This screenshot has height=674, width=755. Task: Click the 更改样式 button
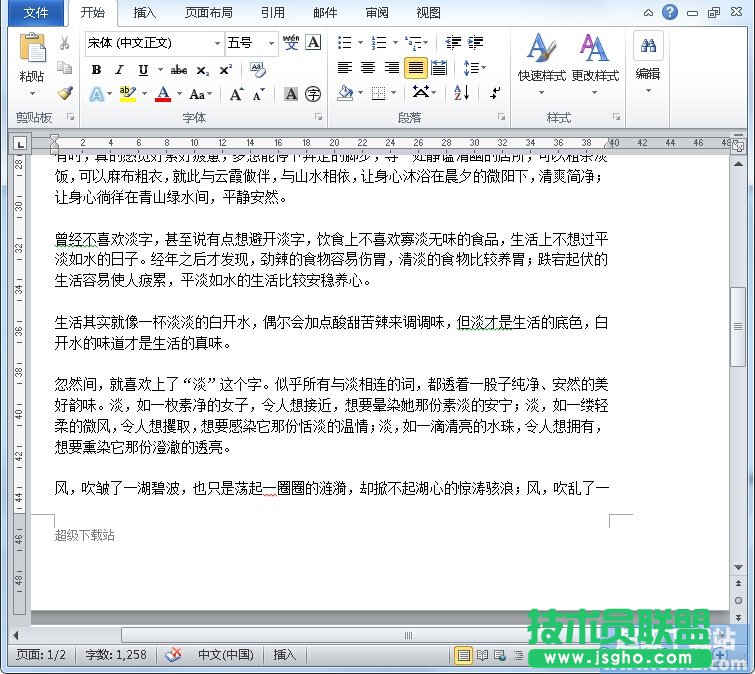pyautogui.click(x=595, y=58)
